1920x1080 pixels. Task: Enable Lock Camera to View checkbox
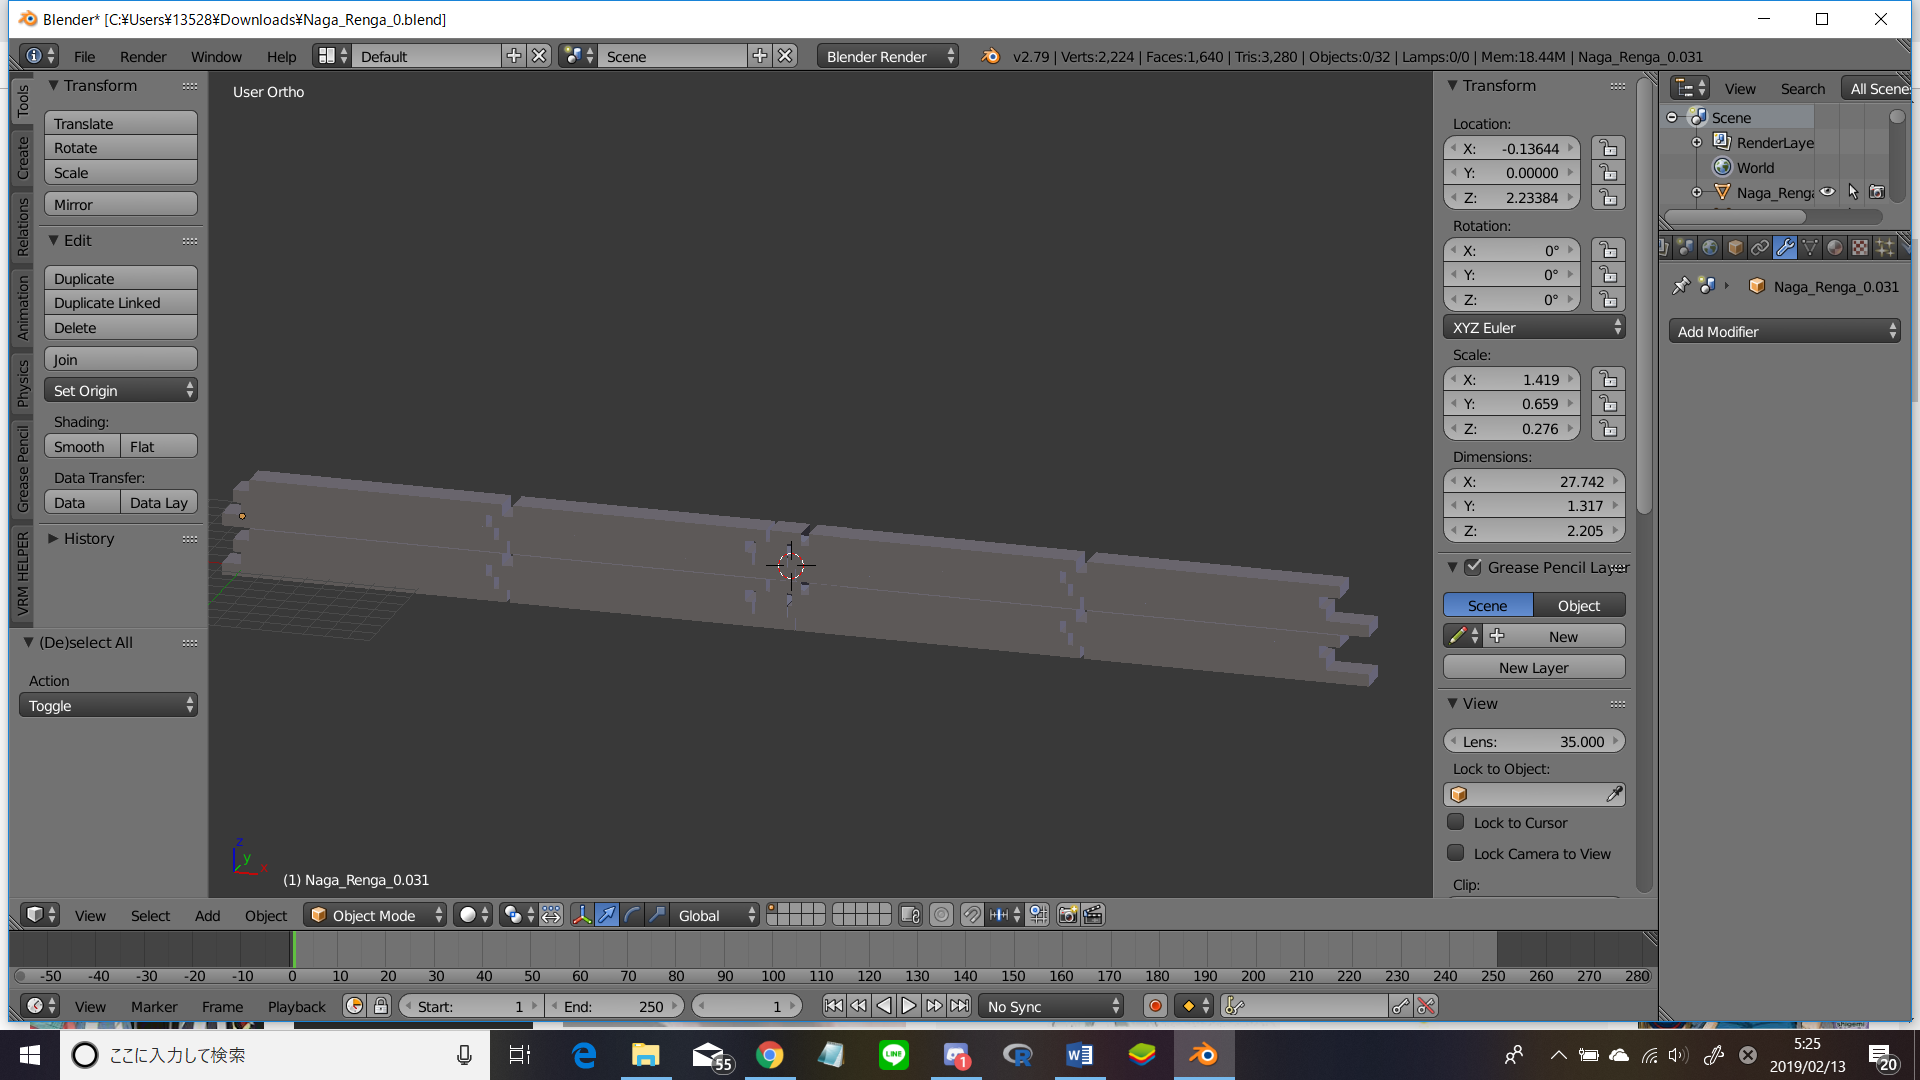coord(1456,853)
